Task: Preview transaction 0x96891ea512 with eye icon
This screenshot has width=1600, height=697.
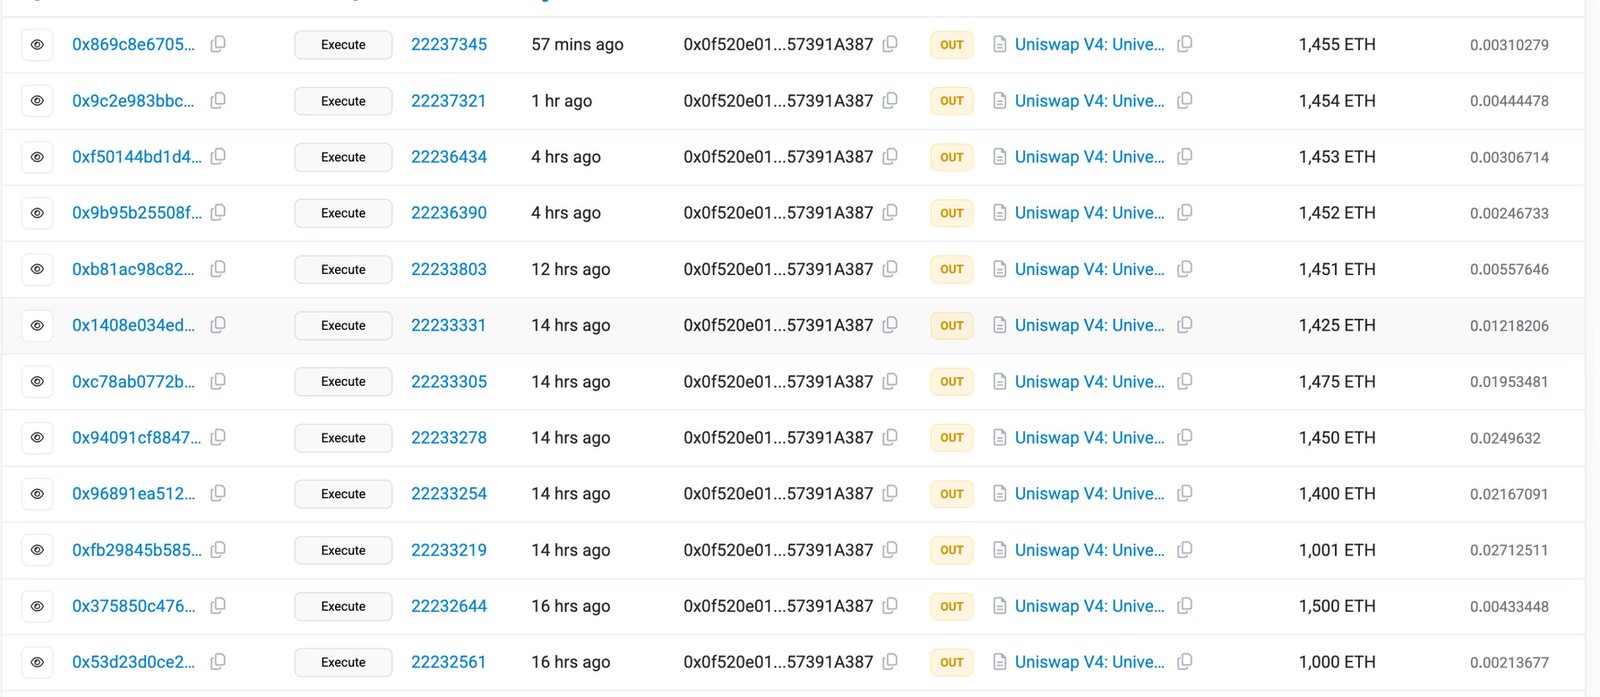Action: [37, 493]
